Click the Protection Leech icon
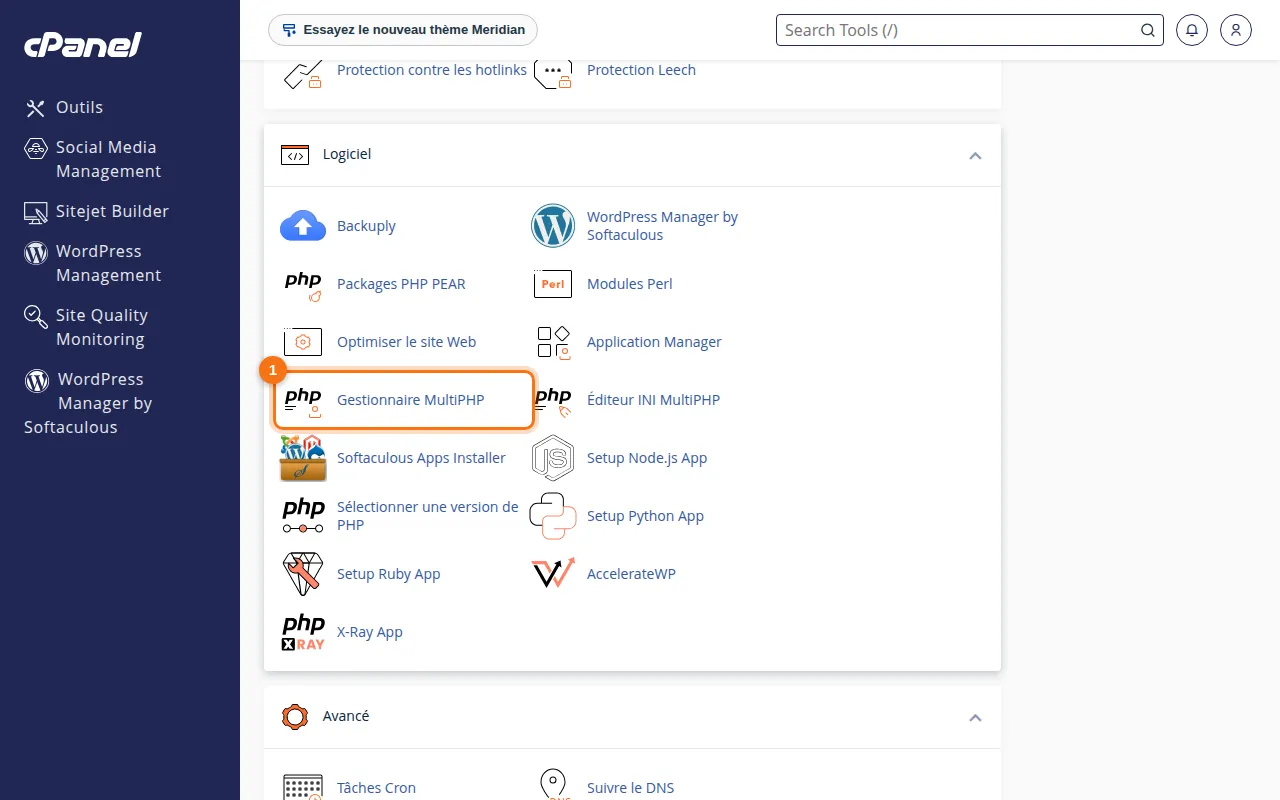This screenshot has width=1280, height=800. click(553, 73)
